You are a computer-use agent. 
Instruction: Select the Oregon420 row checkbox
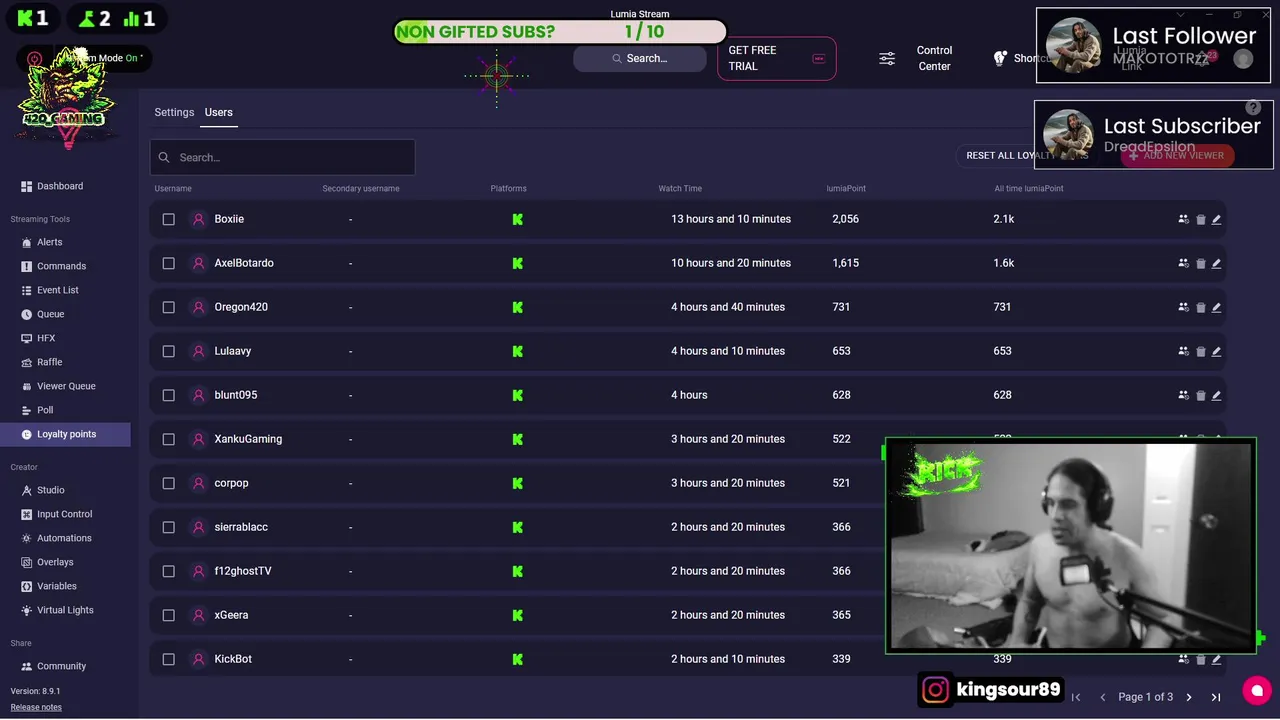(x=168, y=307)
